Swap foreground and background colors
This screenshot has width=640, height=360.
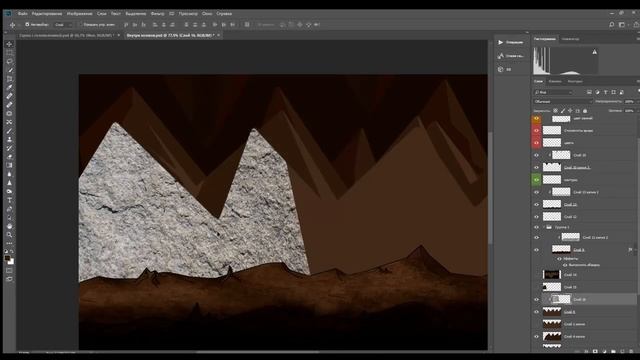coord(12,252)
